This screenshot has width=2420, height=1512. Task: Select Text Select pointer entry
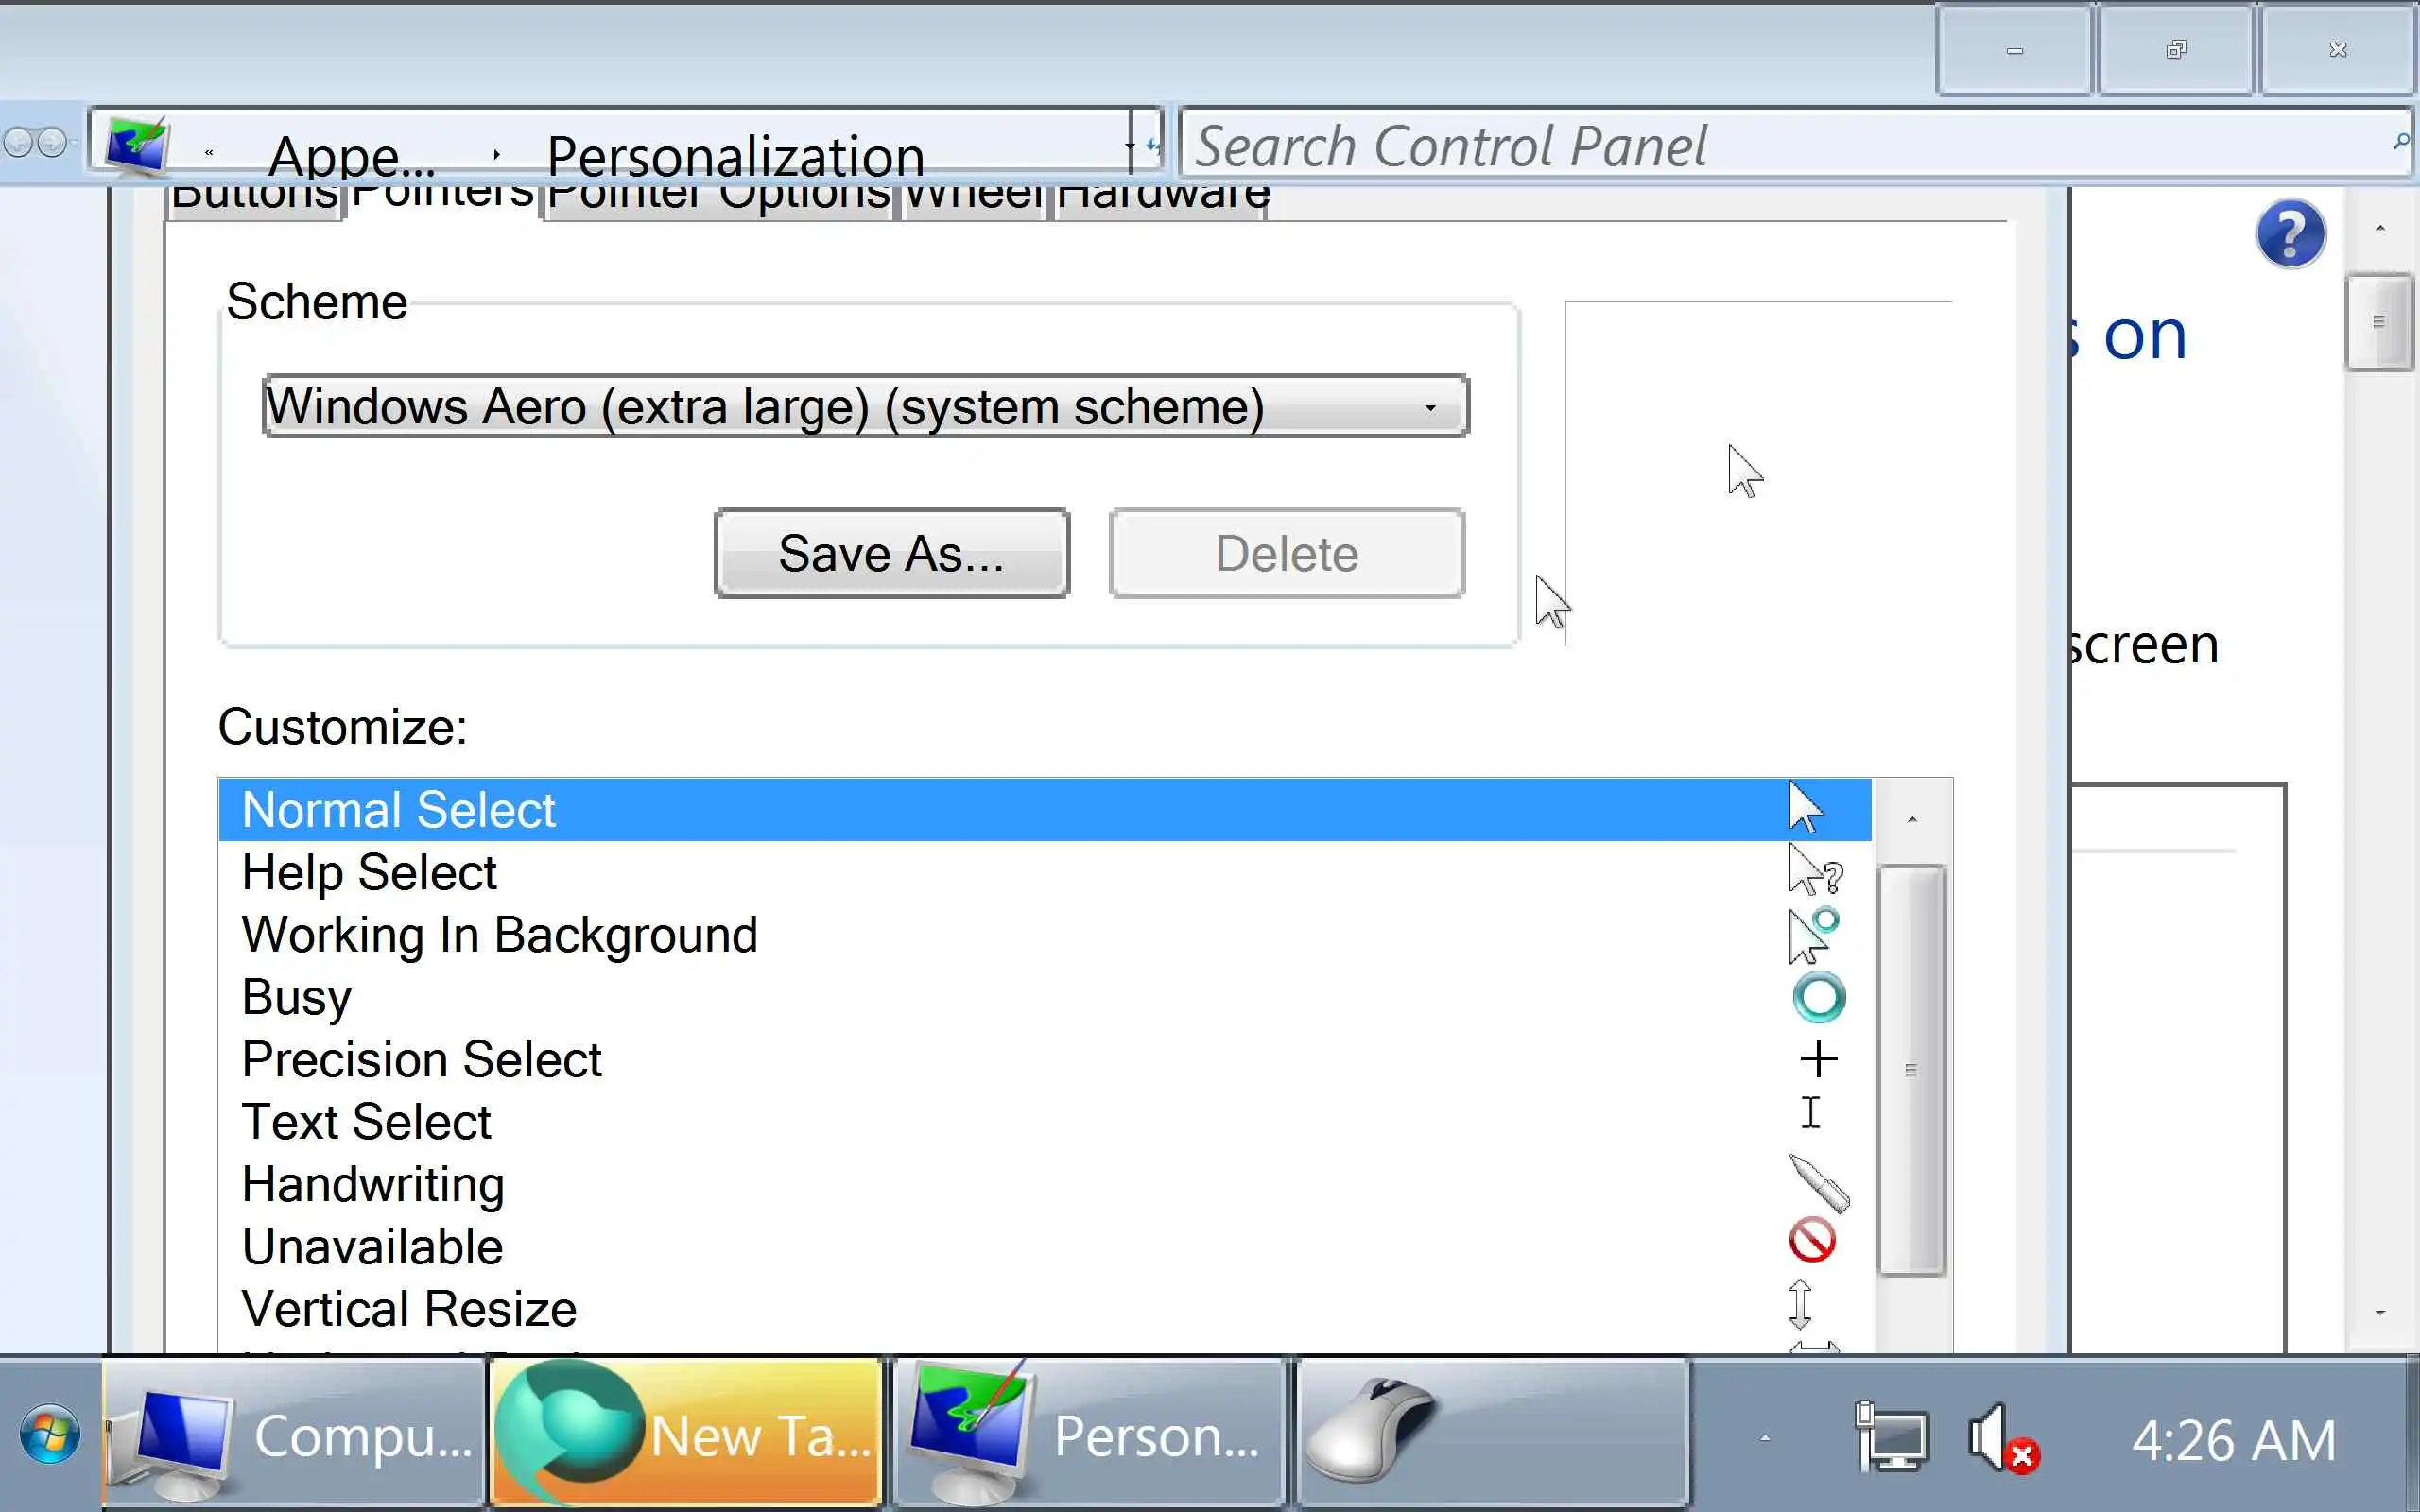366,1122
